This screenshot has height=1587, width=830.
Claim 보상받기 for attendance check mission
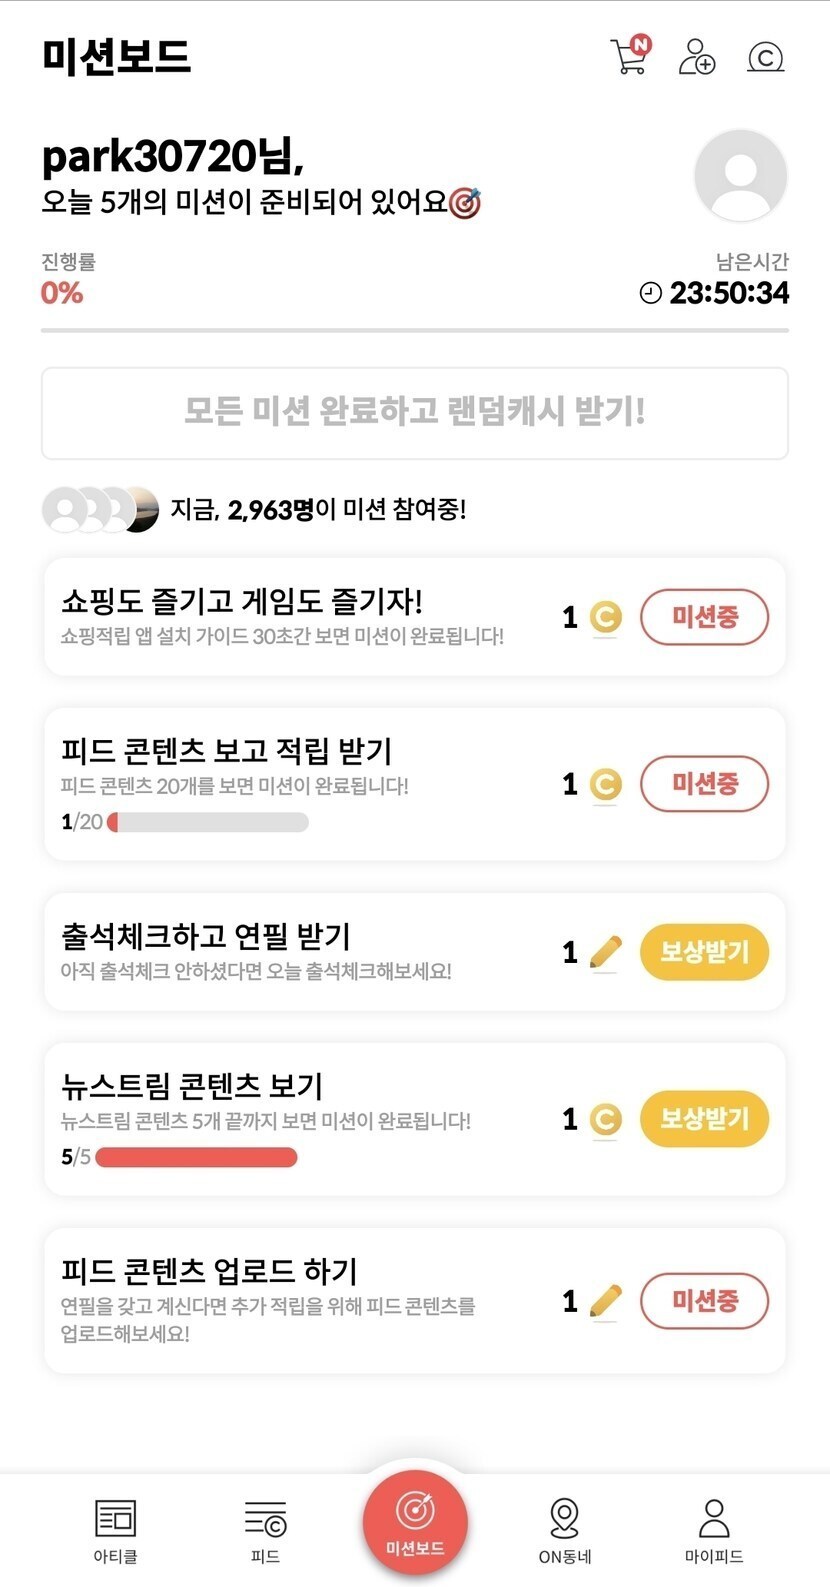[704, 952]
